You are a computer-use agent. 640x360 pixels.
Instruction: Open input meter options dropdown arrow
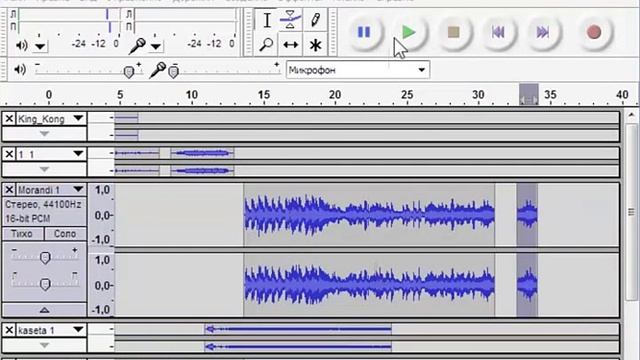coord(156,46)
